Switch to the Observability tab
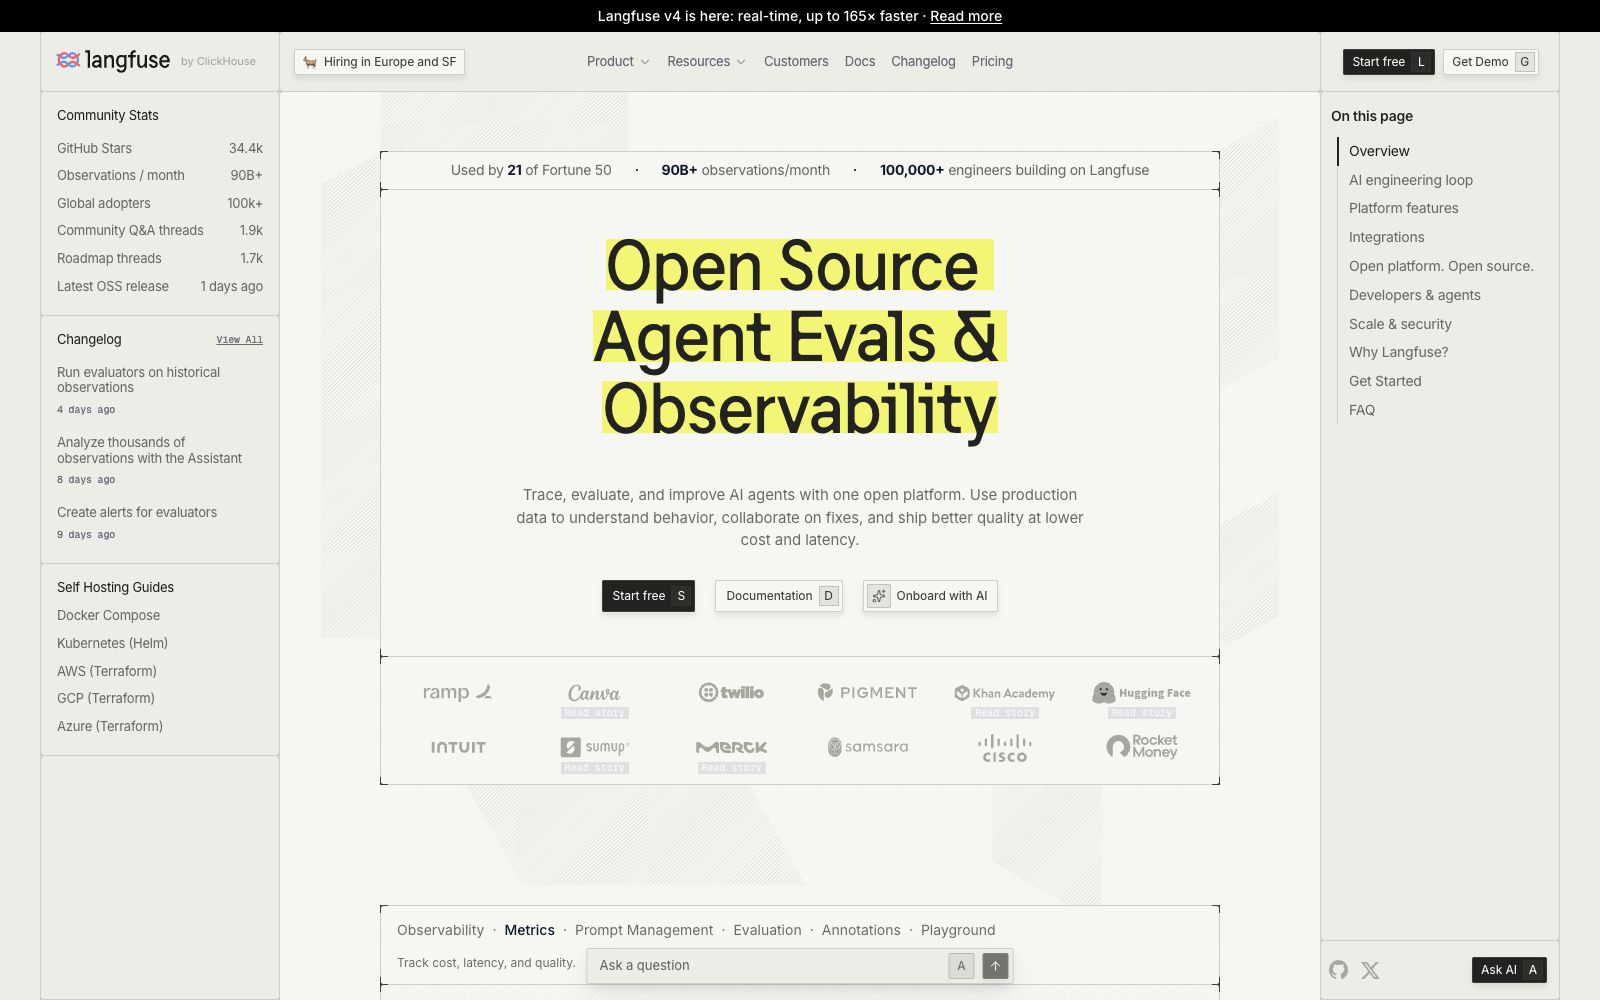 pyautogui.click(x=440, y=930)
